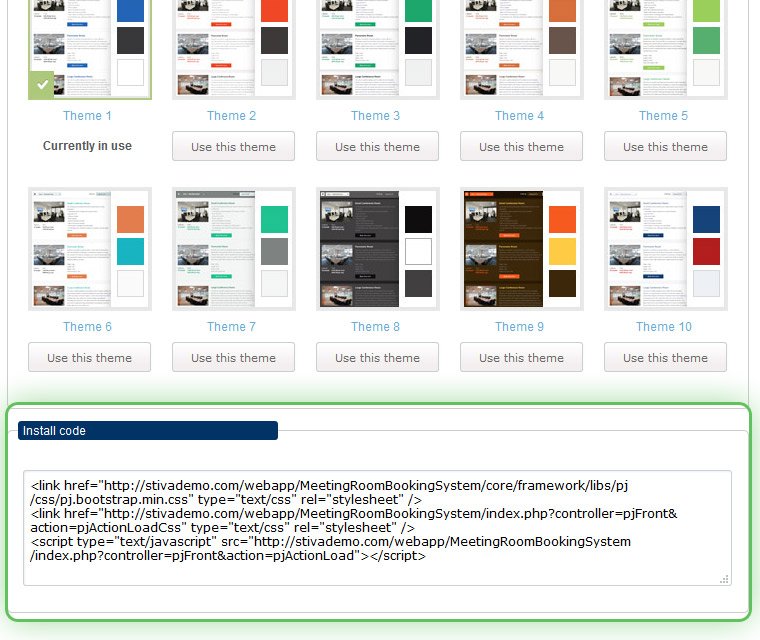This screenshot has width=760, height=640.
Task: Open Theme 5 preview thumbnail
Action: pyautogui.click(x=665, y=49)
